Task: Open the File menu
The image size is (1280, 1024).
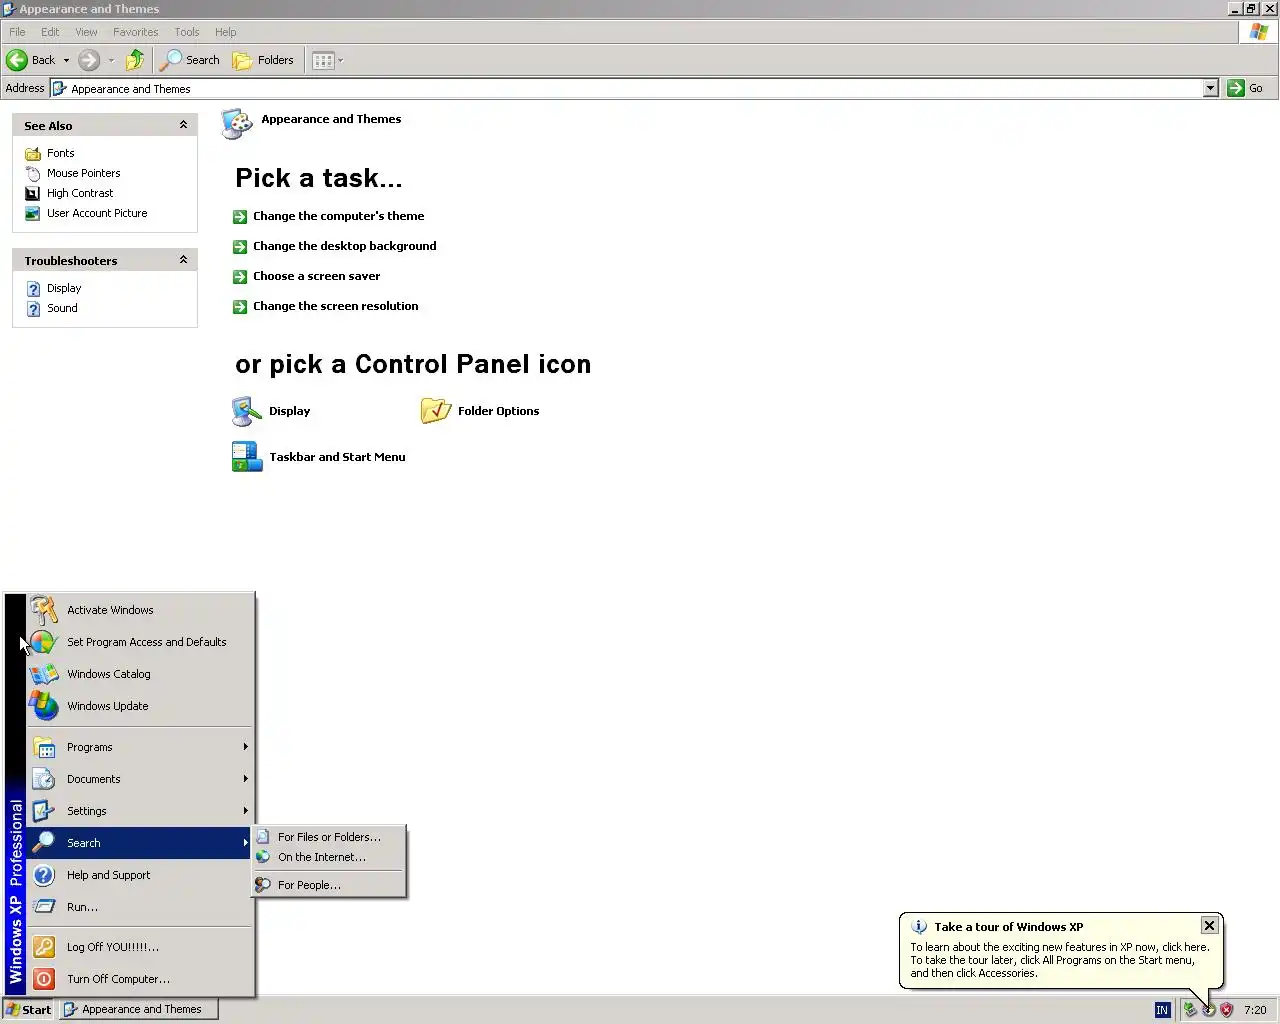Action: tap(17, 32)
